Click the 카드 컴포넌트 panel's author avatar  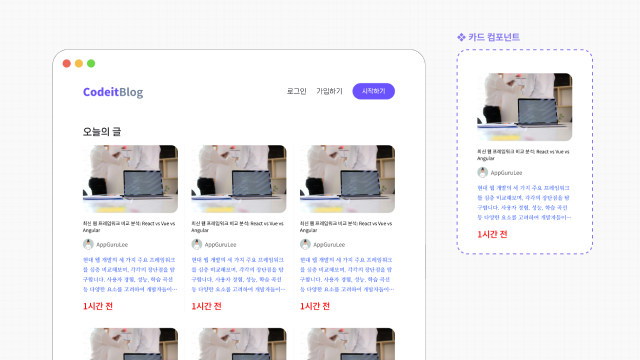coord(482,172)
